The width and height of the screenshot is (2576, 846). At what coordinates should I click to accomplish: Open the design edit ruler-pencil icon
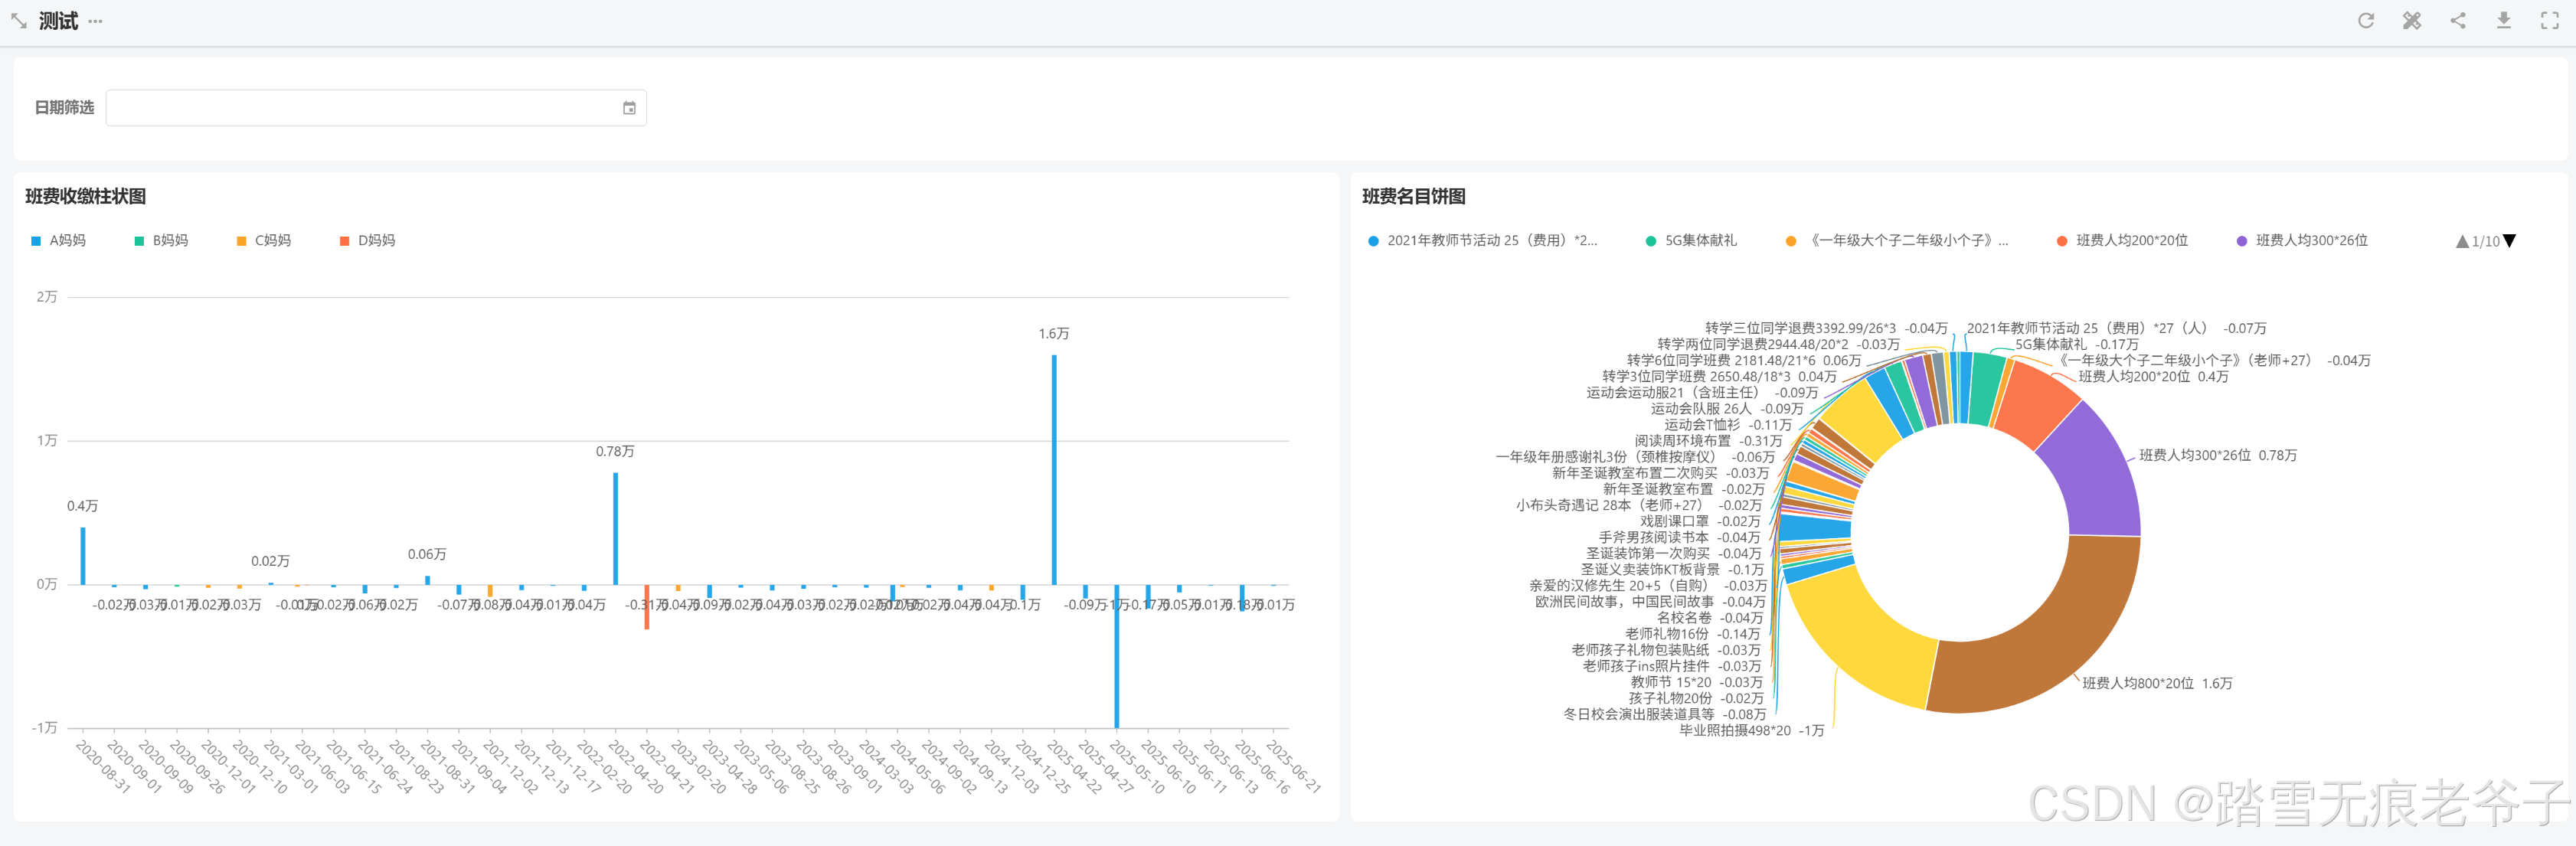[2411, 21]
